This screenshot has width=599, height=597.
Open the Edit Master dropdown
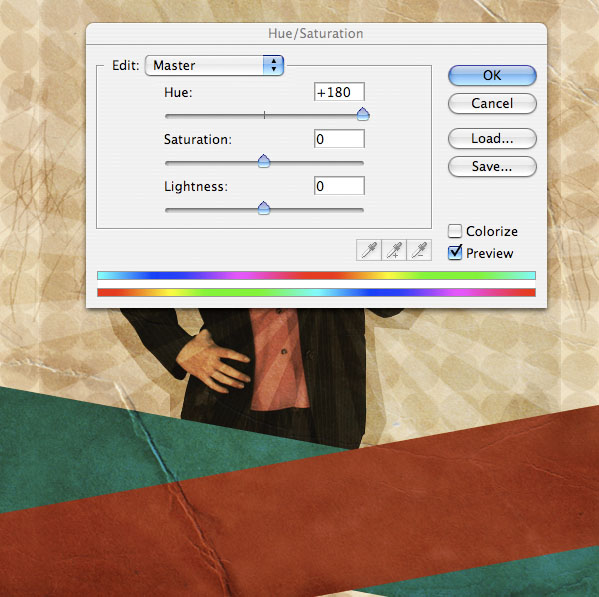click(214, 65)
